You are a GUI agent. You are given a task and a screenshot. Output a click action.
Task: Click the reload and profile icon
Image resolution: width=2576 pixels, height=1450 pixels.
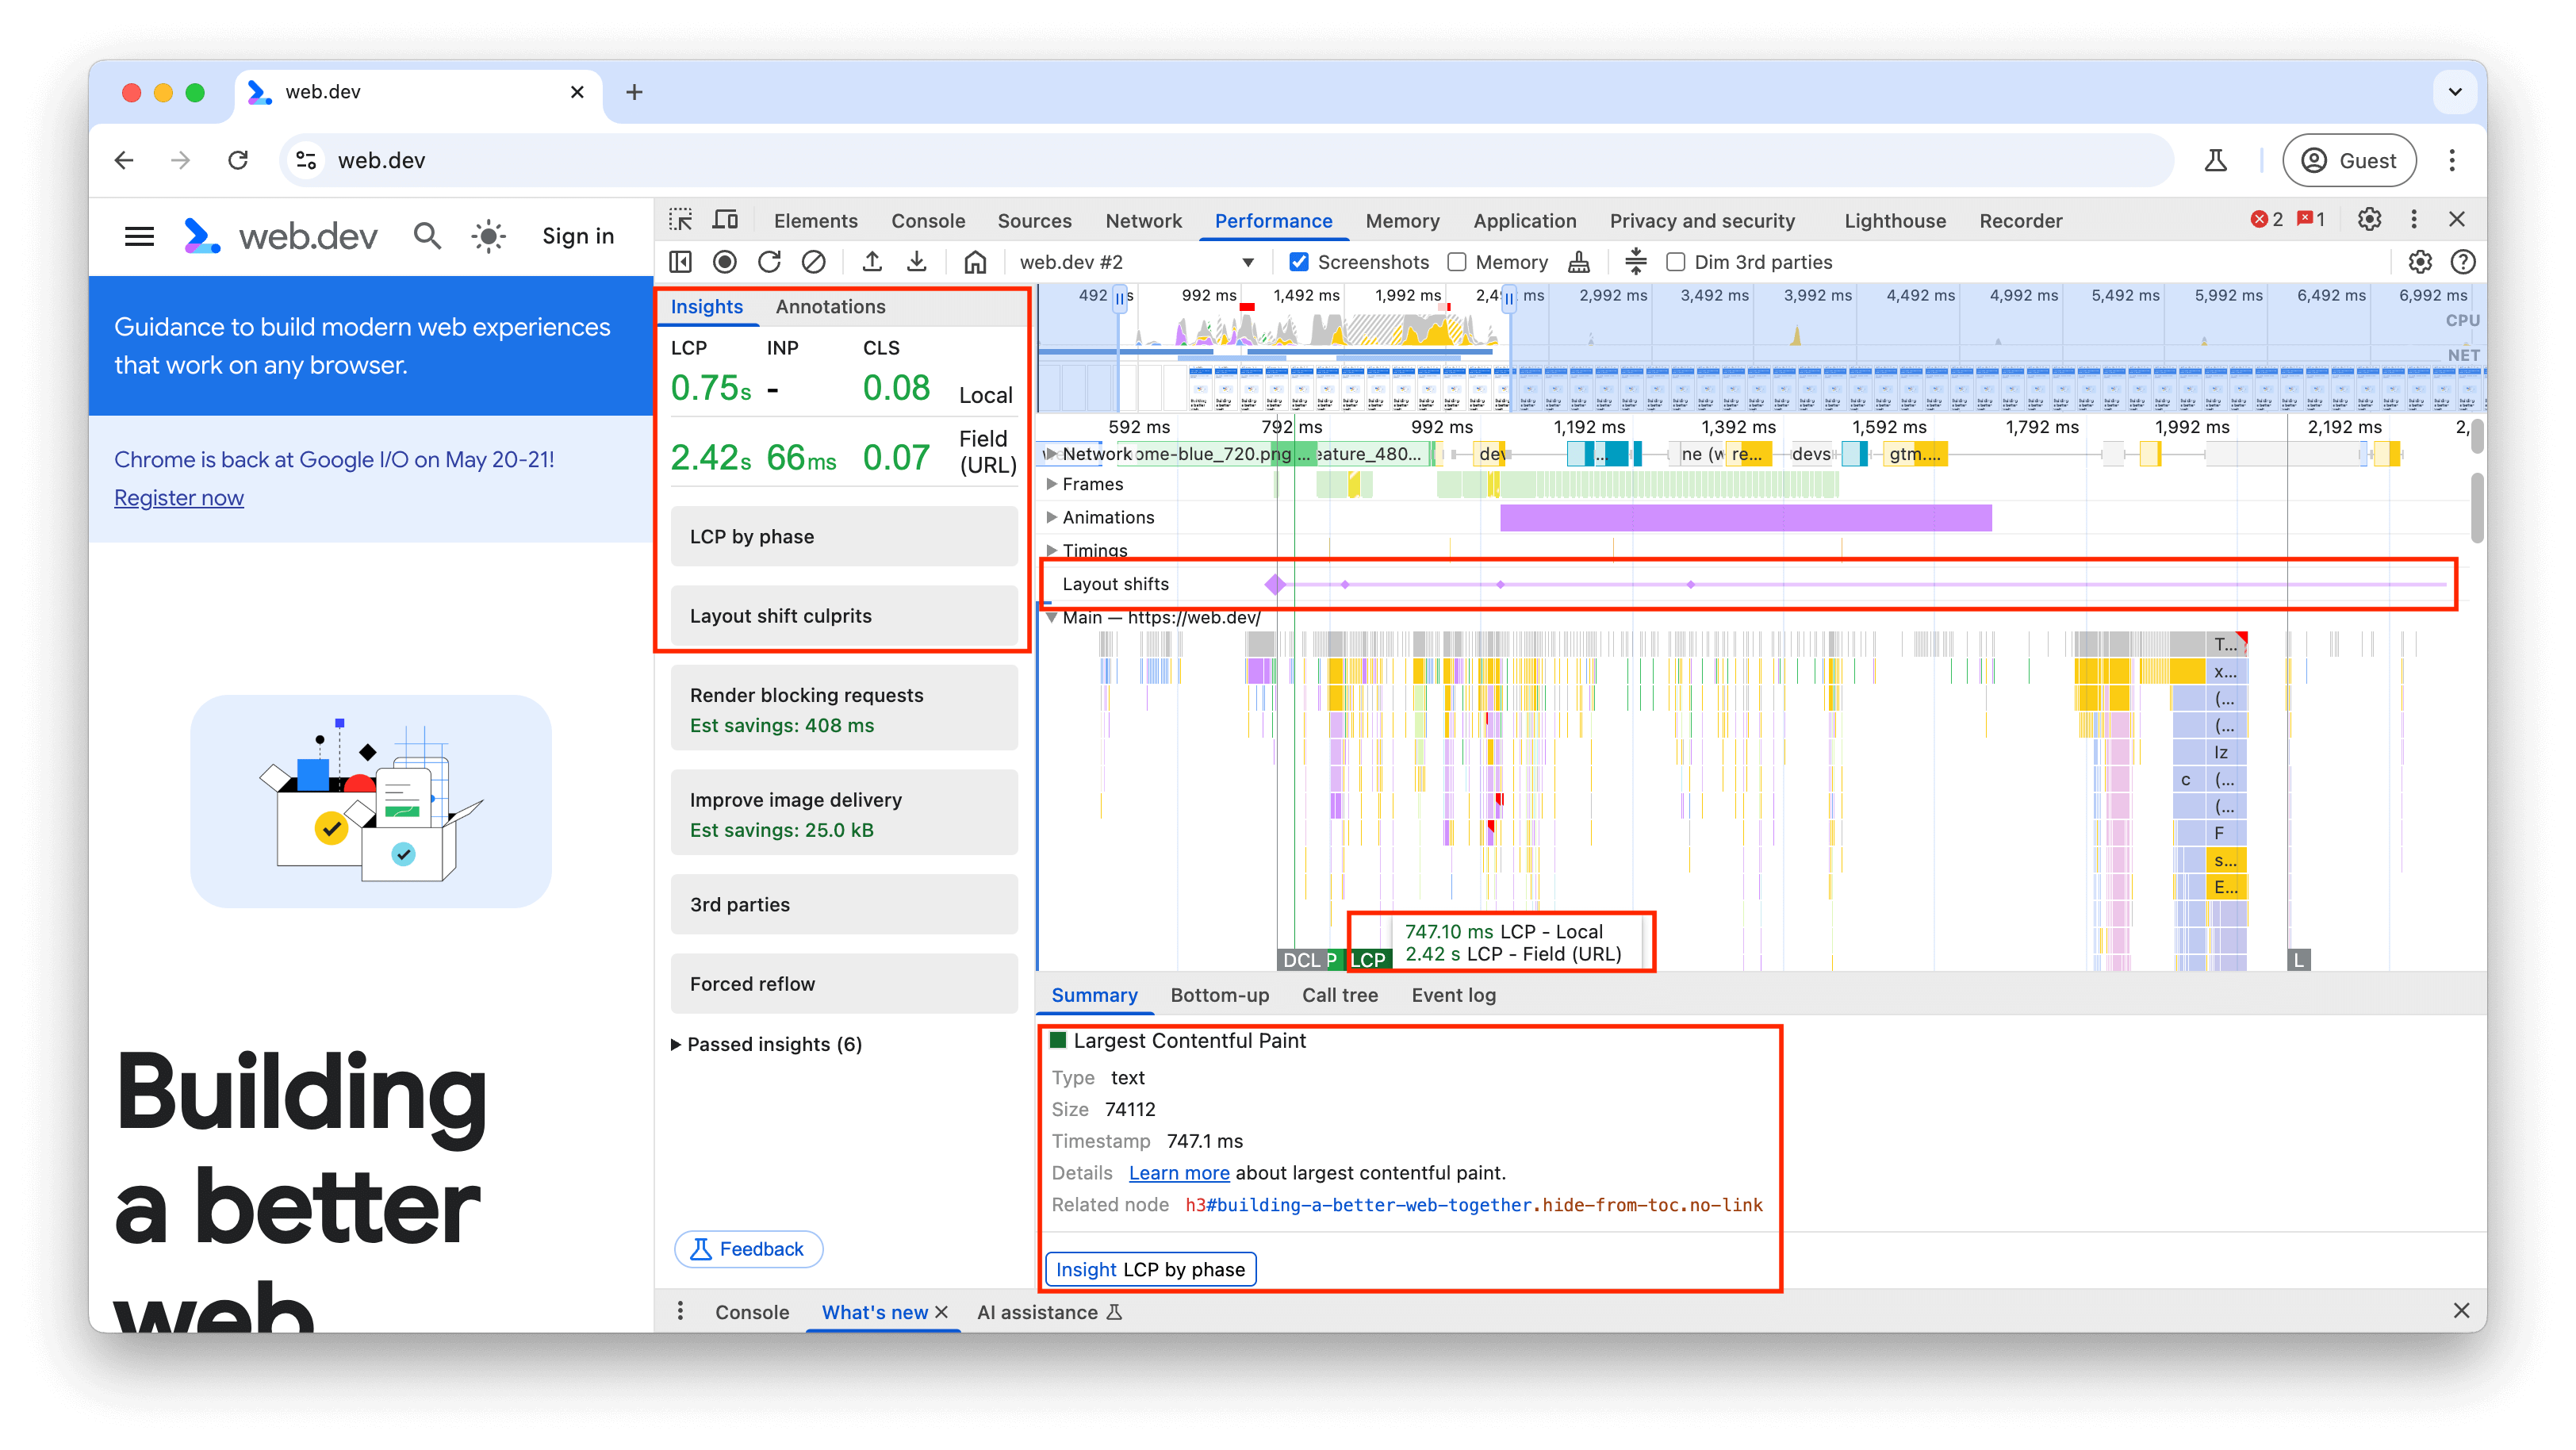(772, 262)
